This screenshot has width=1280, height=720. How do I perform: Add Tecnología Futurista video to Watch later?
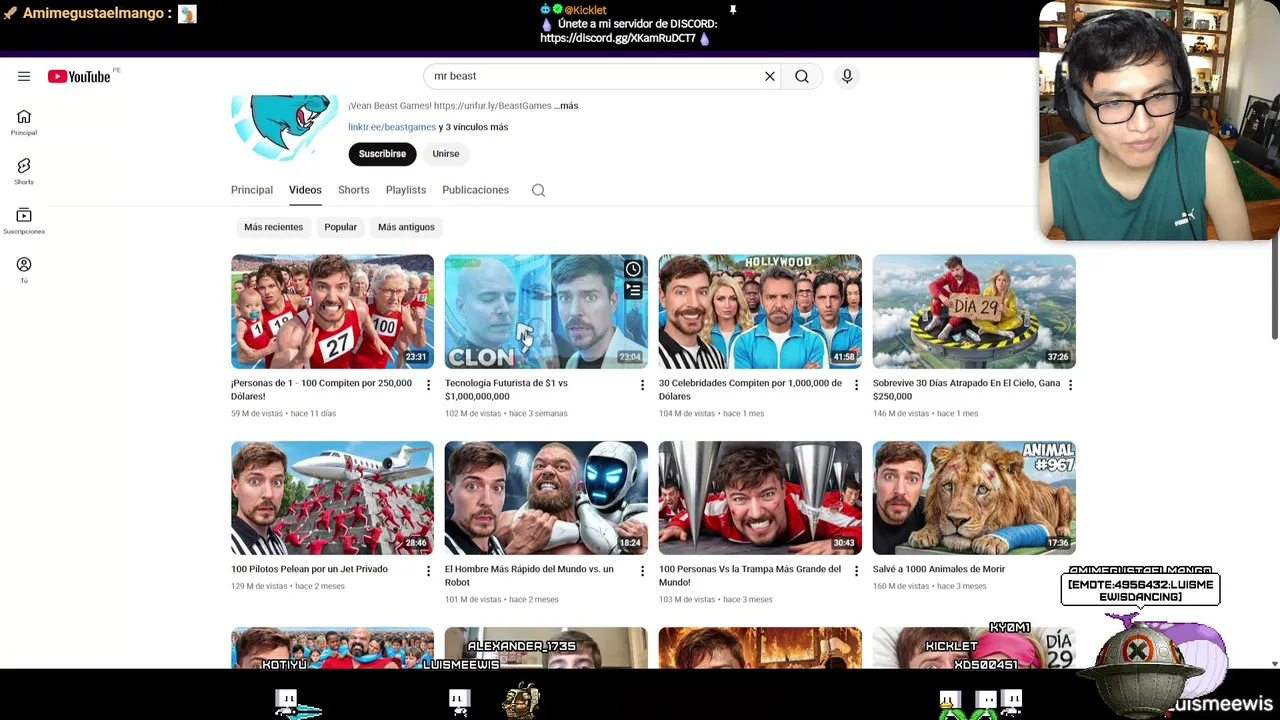[x=633, y=269]
